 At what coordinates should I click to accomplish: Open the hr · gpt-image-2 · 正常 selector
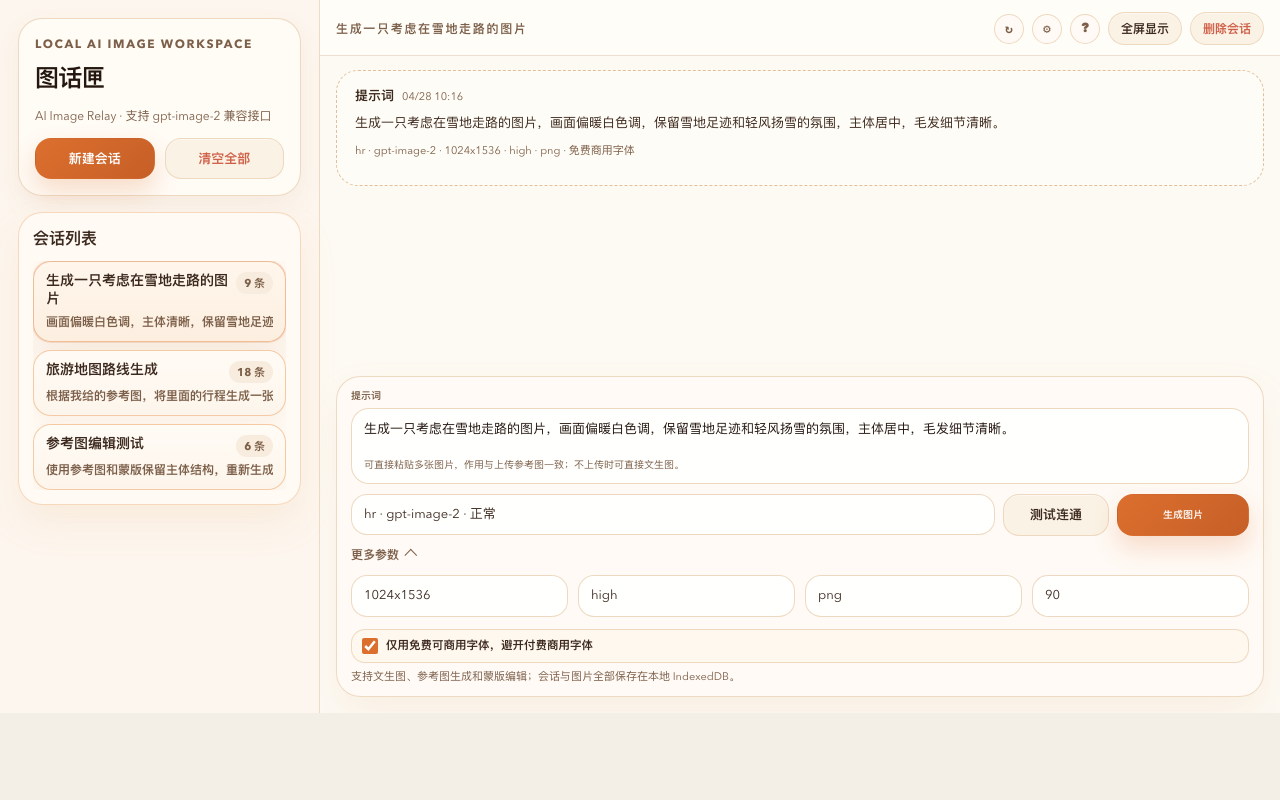pyautogui.click(x=673, y=515)
